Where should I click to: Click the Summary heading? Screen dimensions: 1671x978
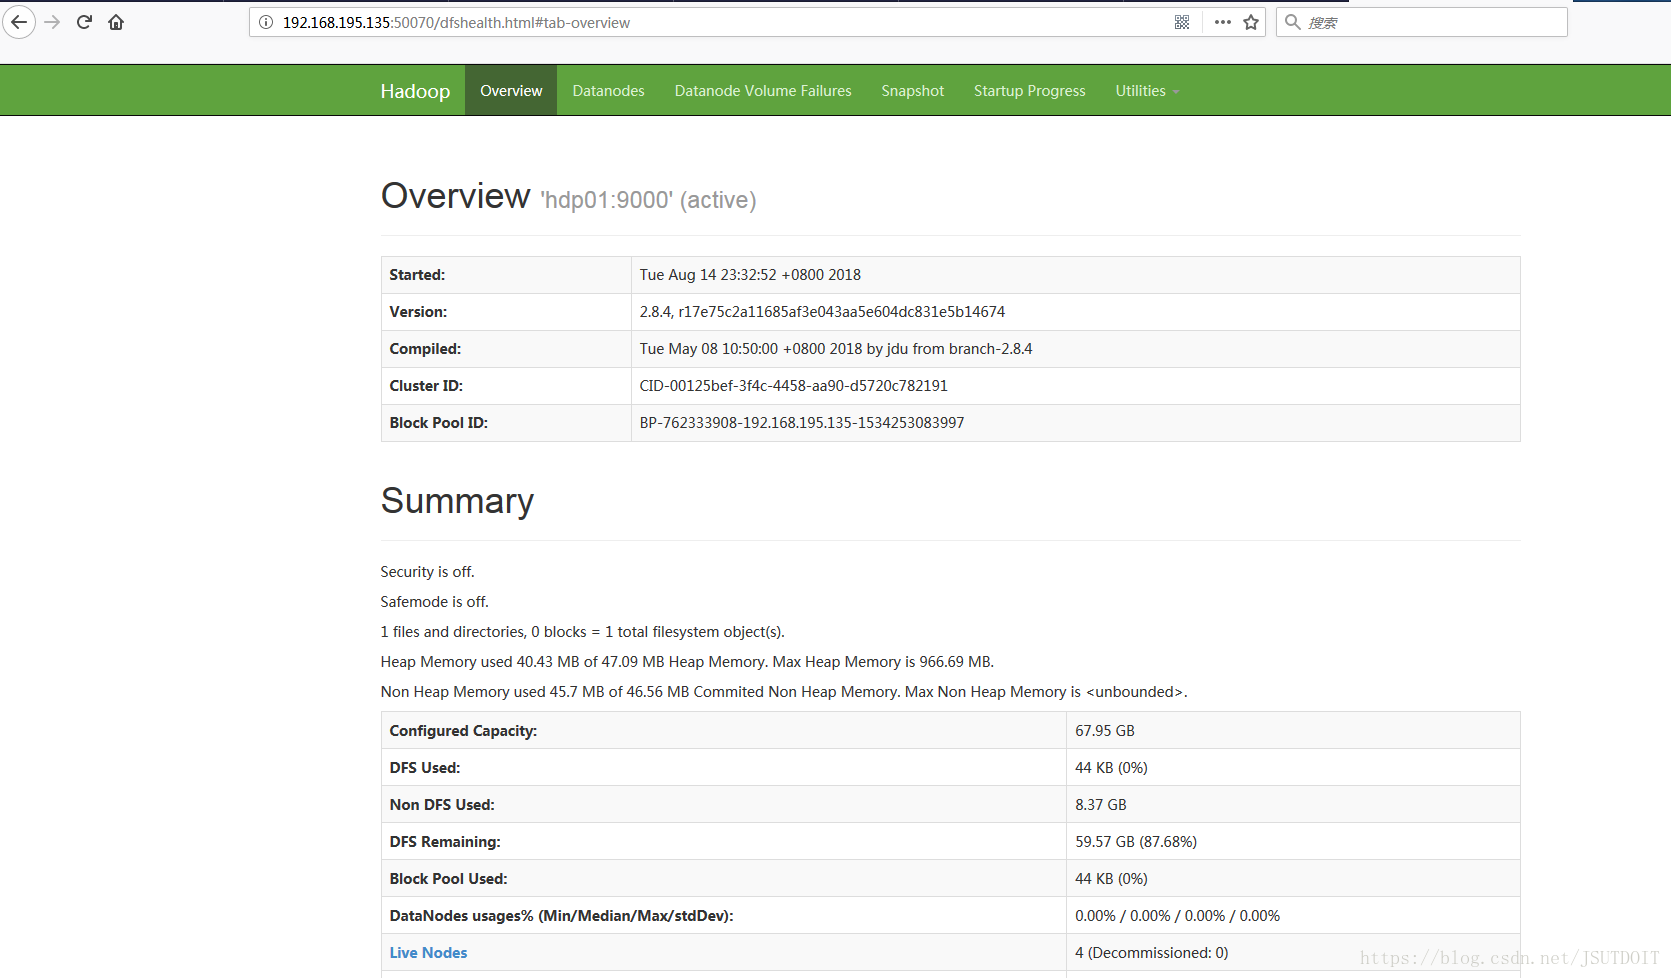pyautogui.click(x=457, y=501)
